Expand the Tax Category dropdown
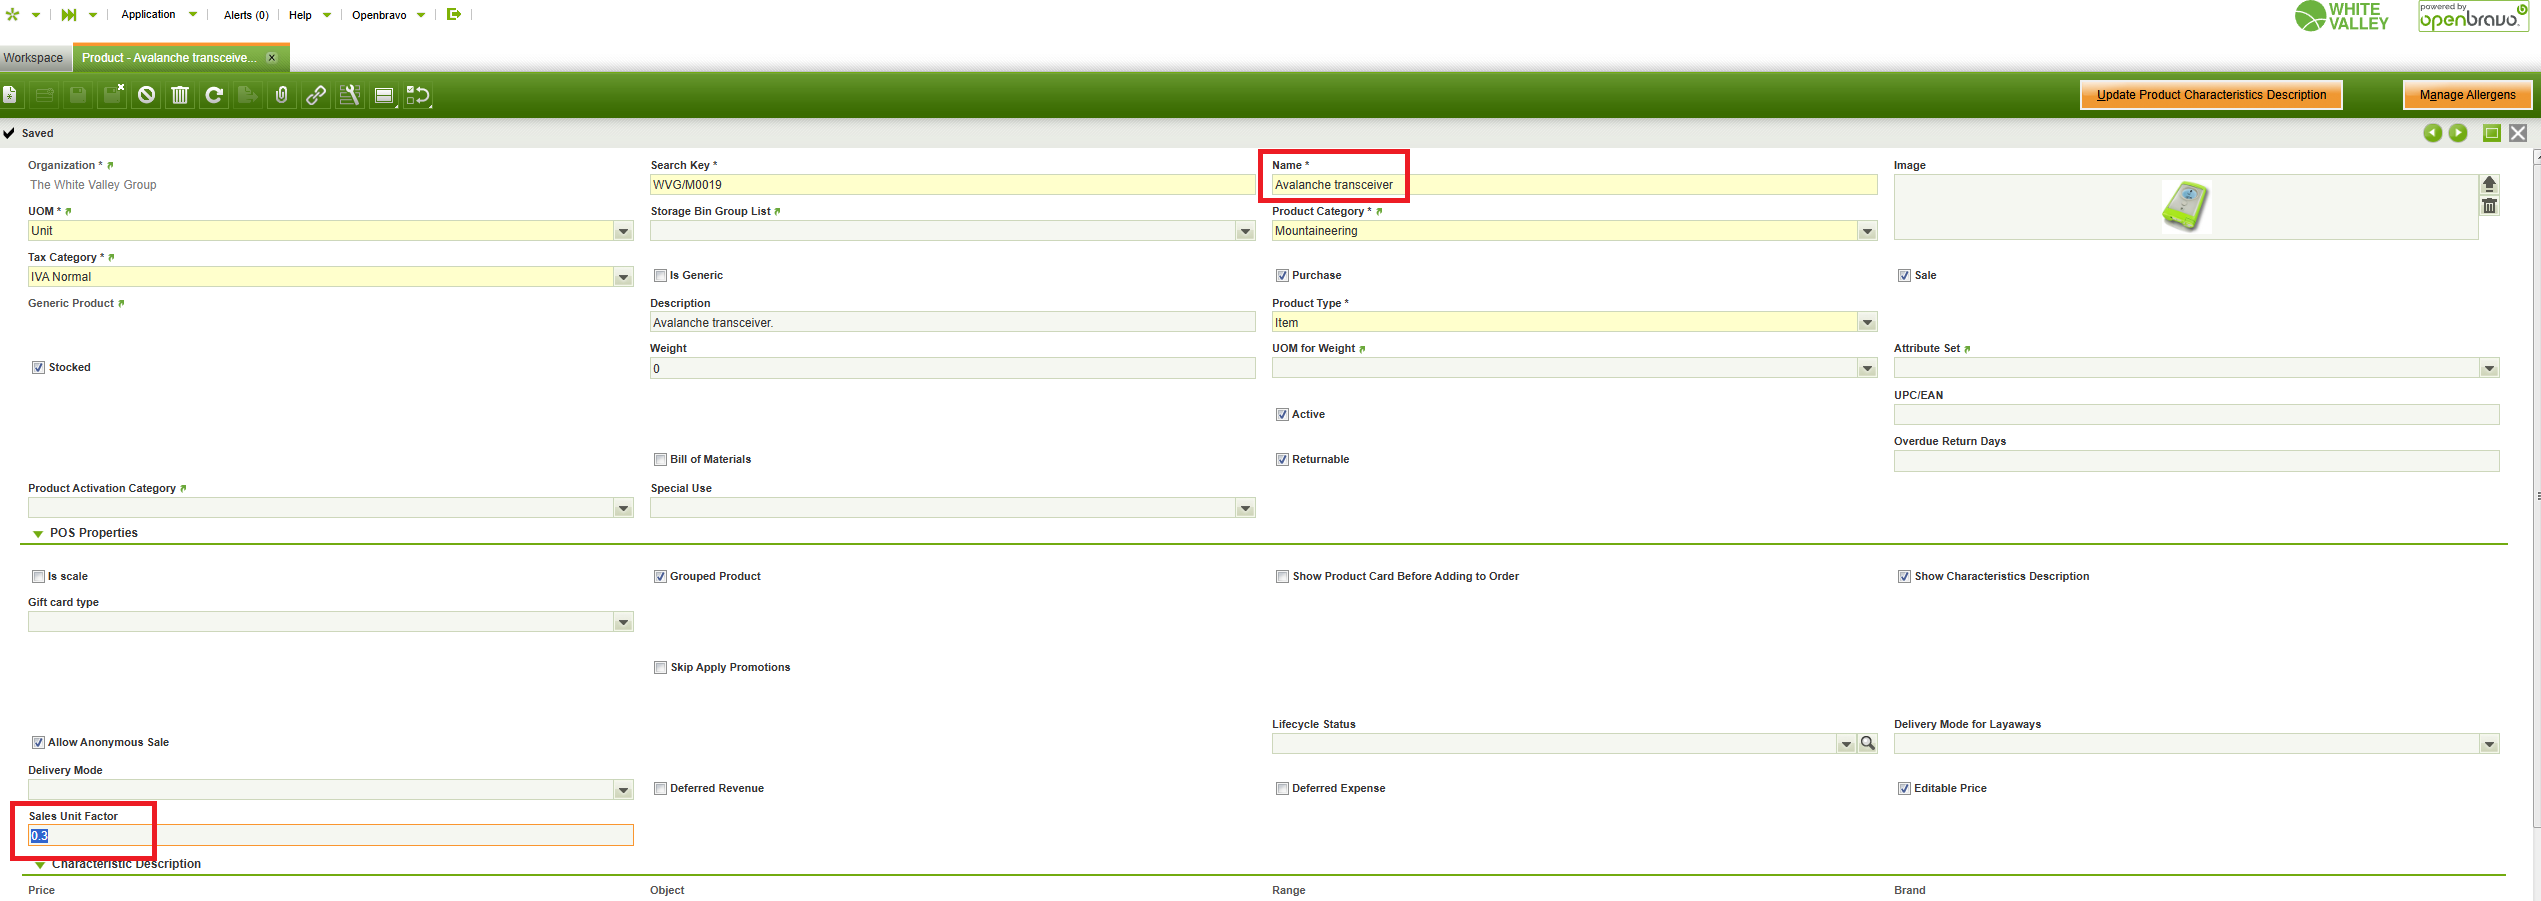Viewport: 2541px width, 901px height. click(x=623, y=277)
